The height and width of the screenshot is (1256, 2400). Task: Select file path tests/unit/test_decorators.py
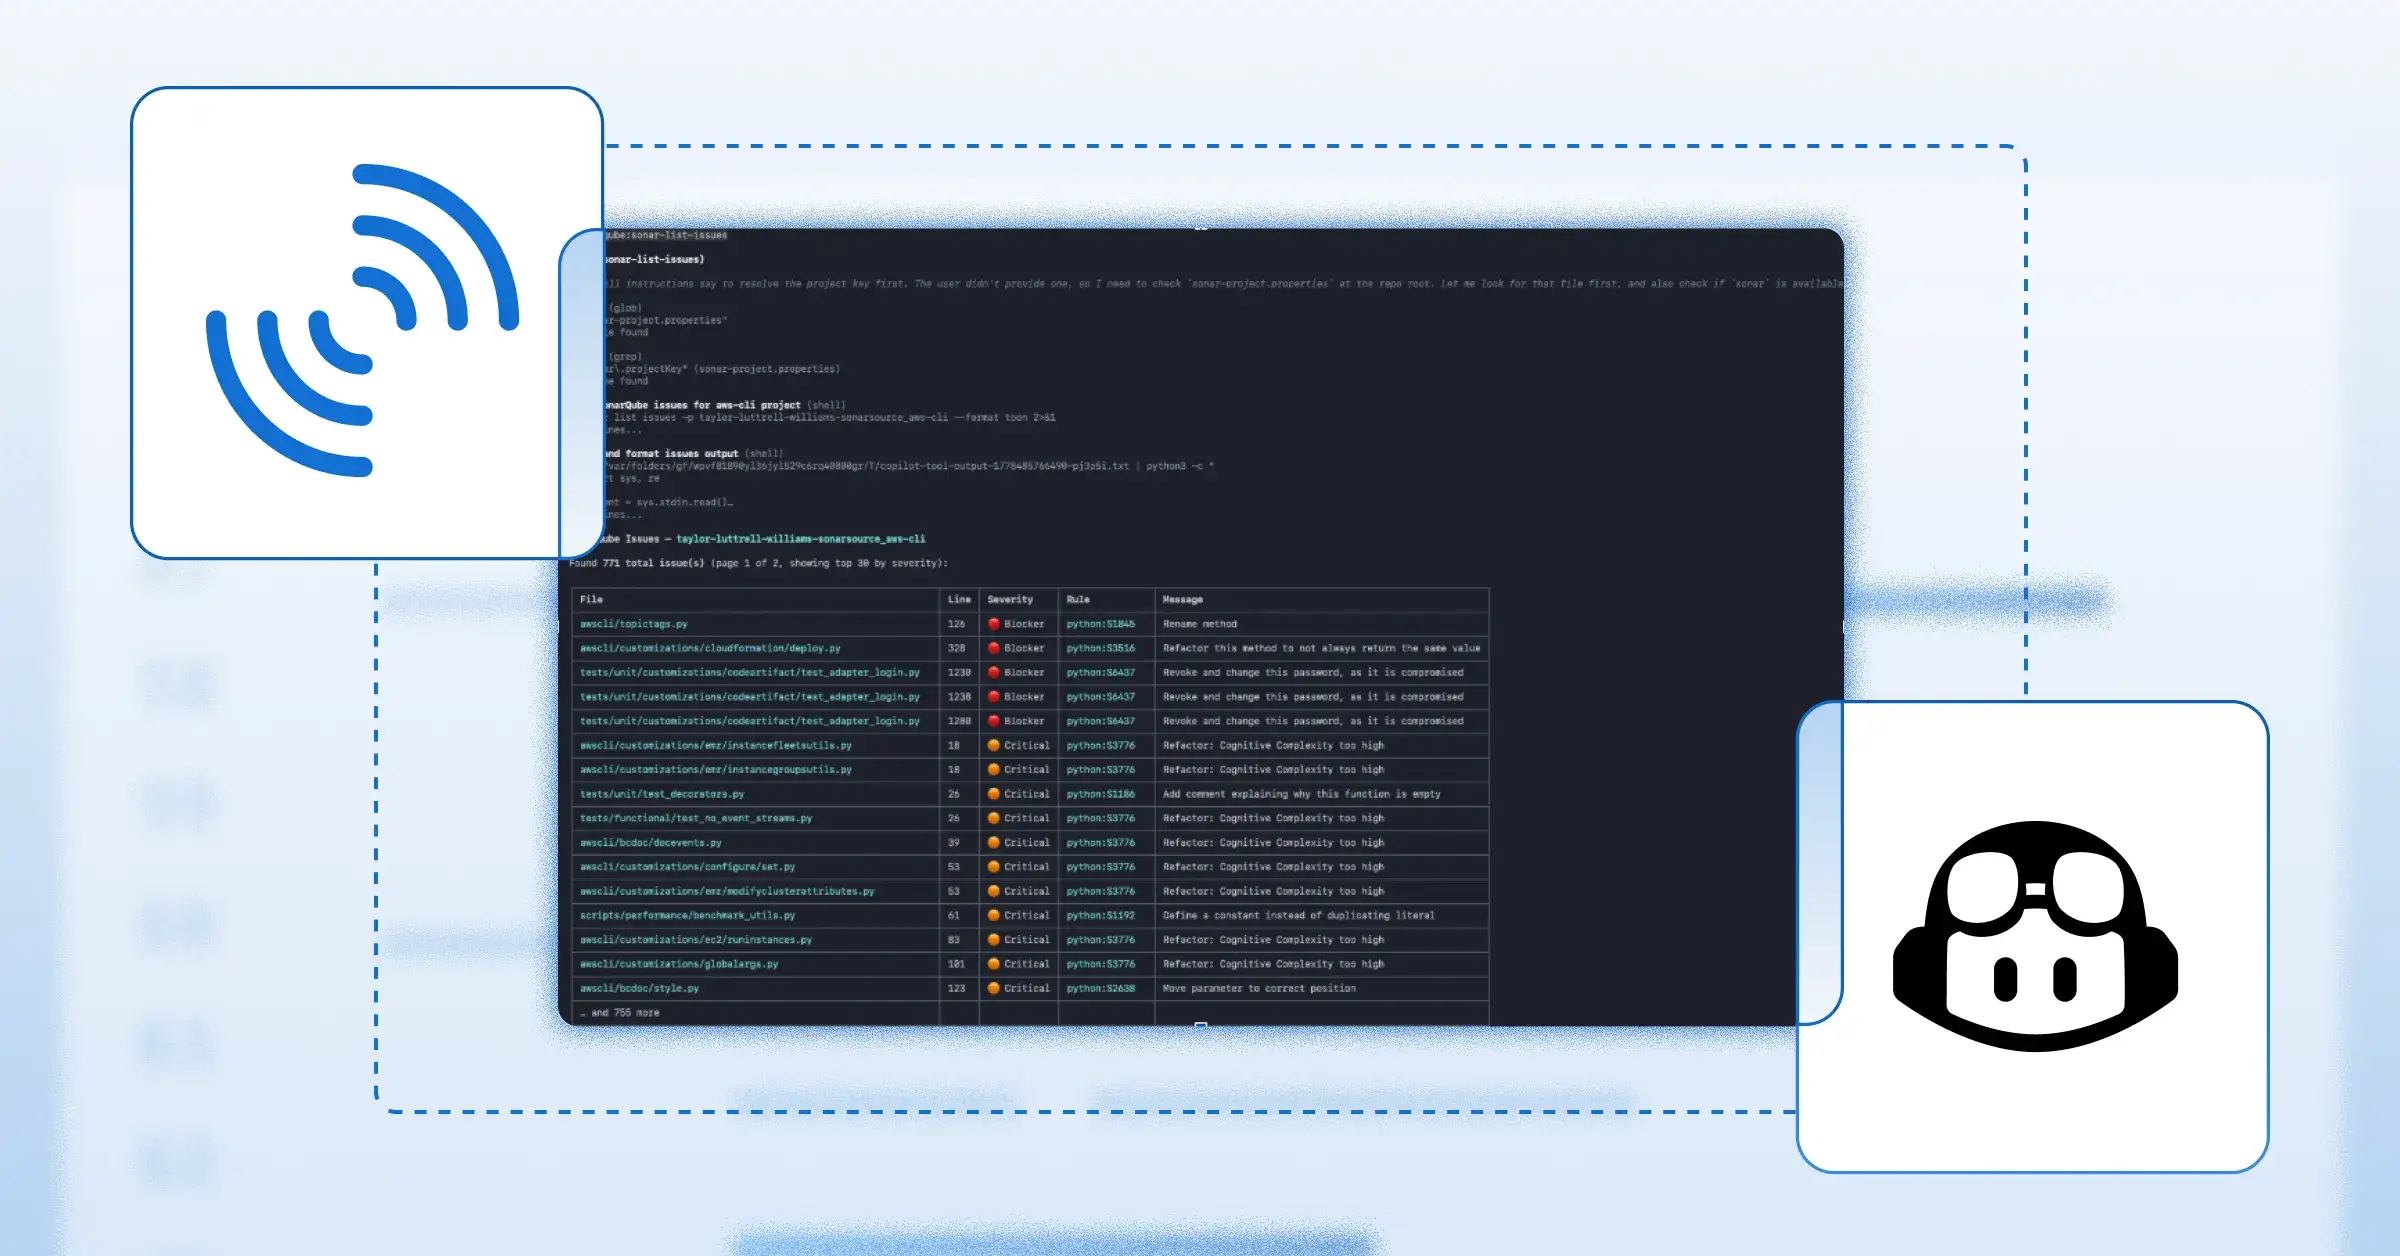662,794
